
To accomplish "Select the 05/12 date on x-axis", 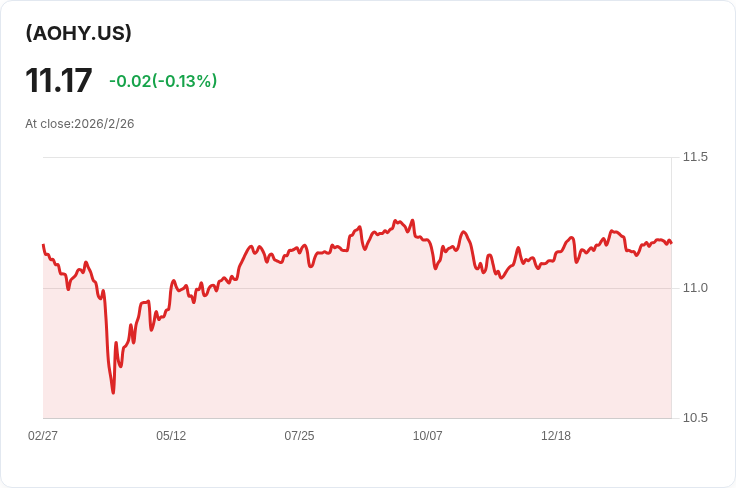I will pos(171,436).
